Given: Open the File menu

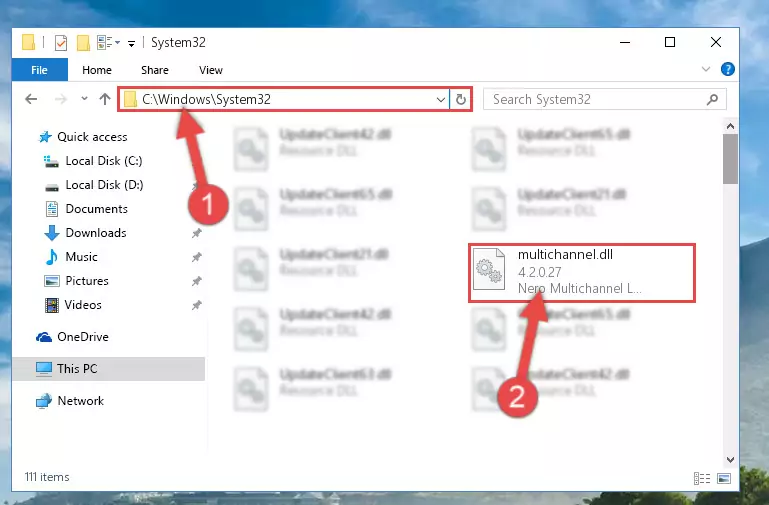Looking at the screenshot, I should pyautogui.click(x=39, y=70).
